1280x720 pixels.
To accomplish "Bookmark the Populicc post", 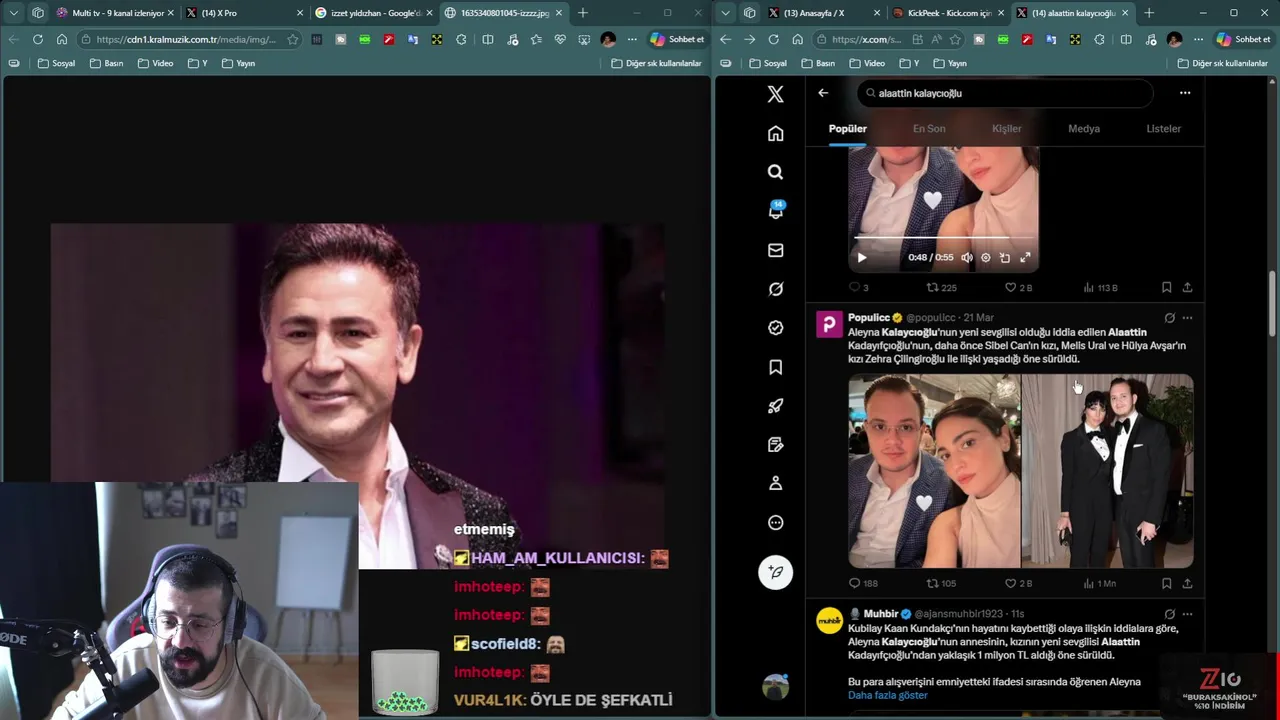I will tap(1166, 583).
